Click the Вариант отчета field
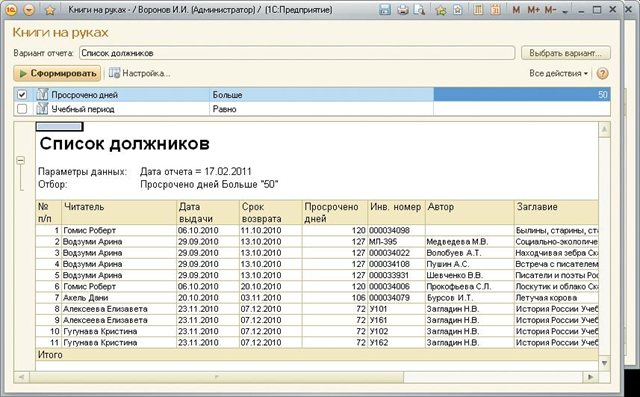Viewport: 640px width, 397px height. 297,53
